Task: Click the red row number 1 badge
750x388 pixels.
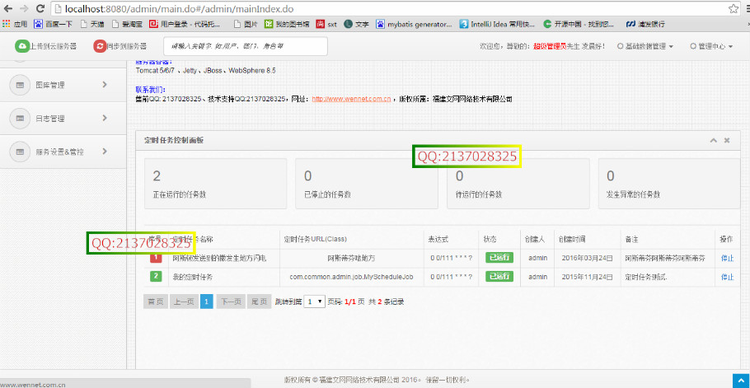Action: [156, 258]
